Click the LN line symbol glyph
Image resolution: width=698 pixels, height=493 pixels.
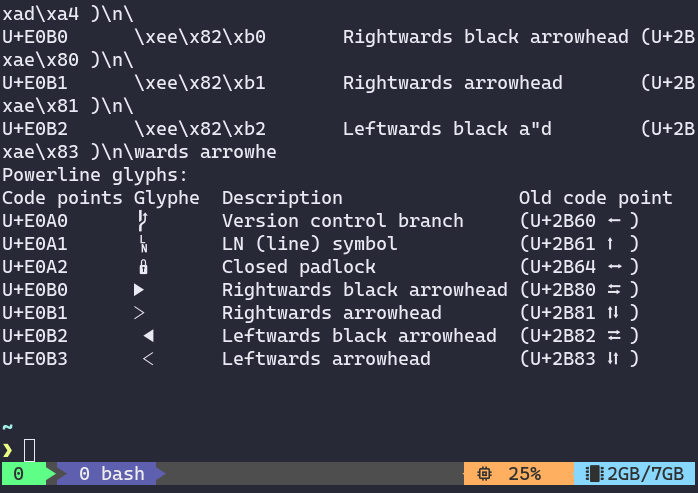click(143, 244)
